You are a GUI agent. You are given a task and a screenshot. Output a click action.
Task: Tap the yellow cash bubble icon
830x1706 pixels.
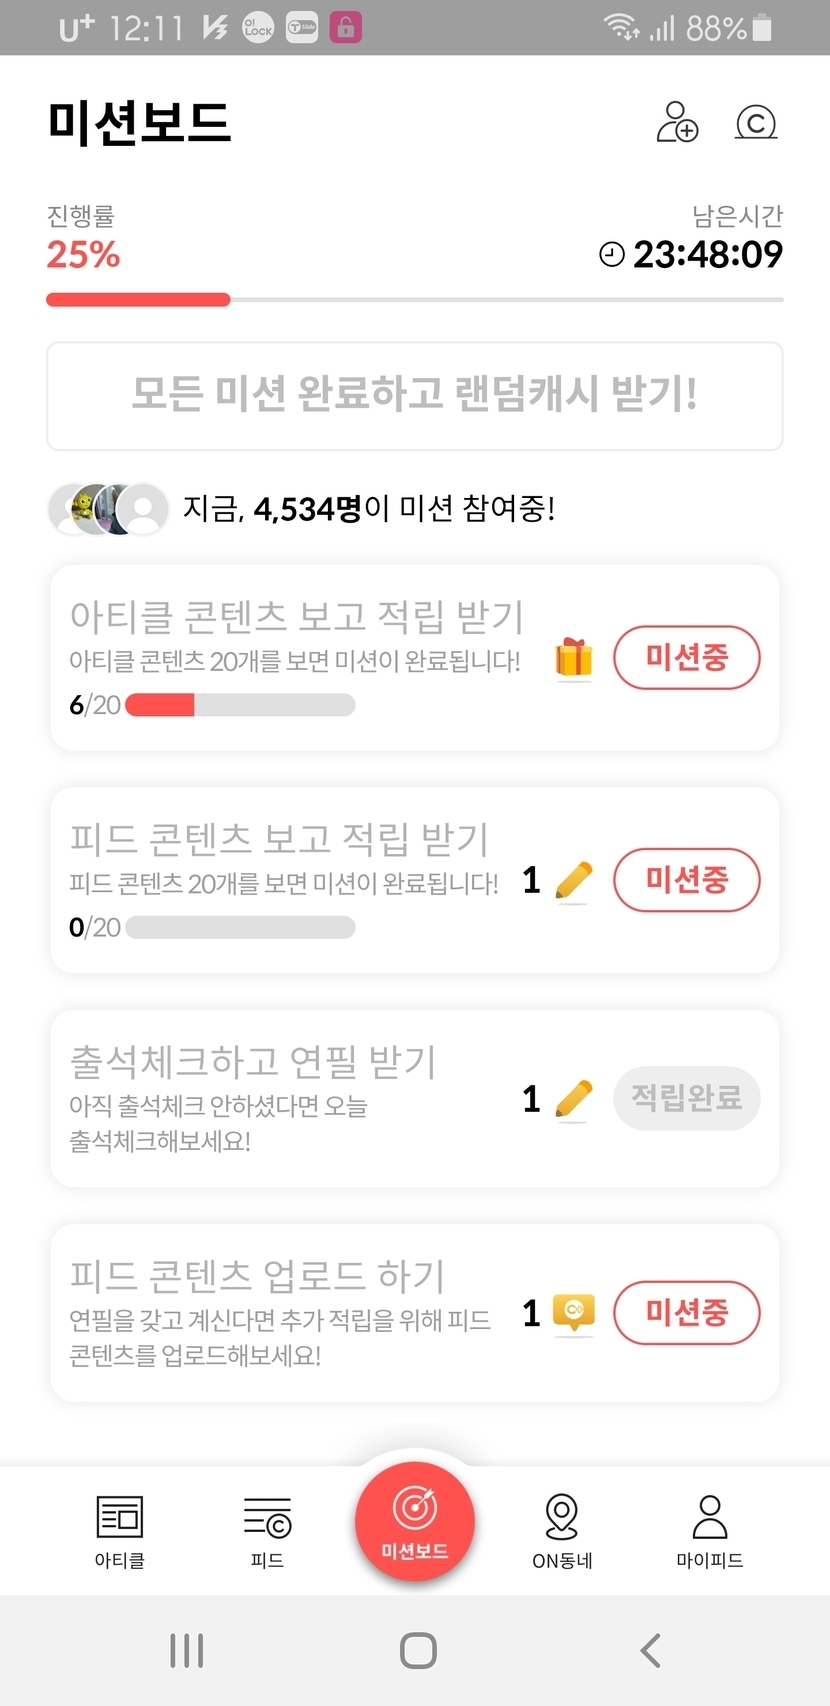(x=574, y=1312)
